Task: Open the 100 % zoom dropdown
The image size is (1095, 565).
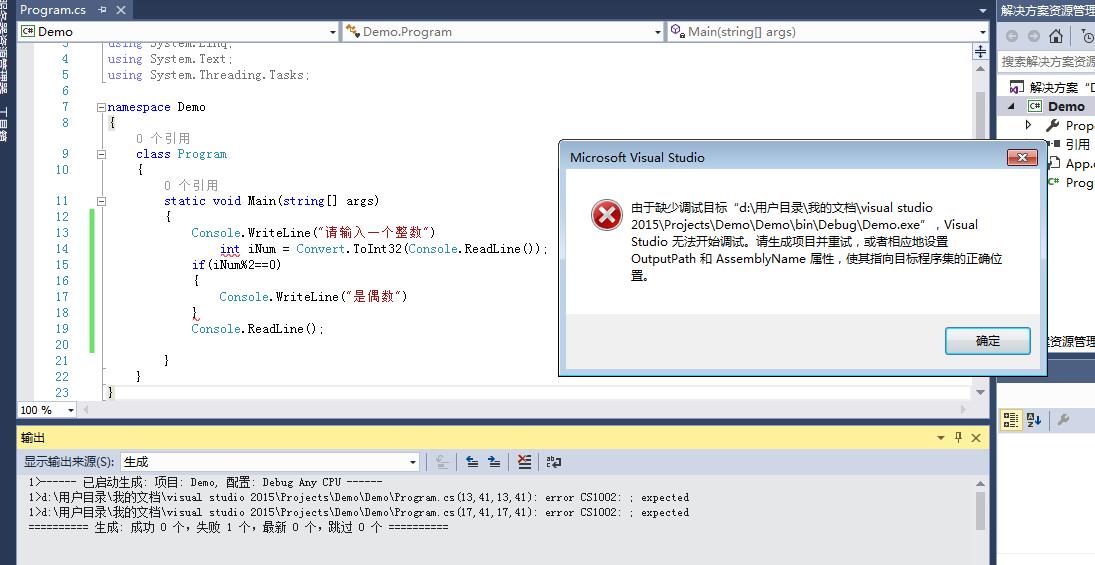Action: click(71, 410)
